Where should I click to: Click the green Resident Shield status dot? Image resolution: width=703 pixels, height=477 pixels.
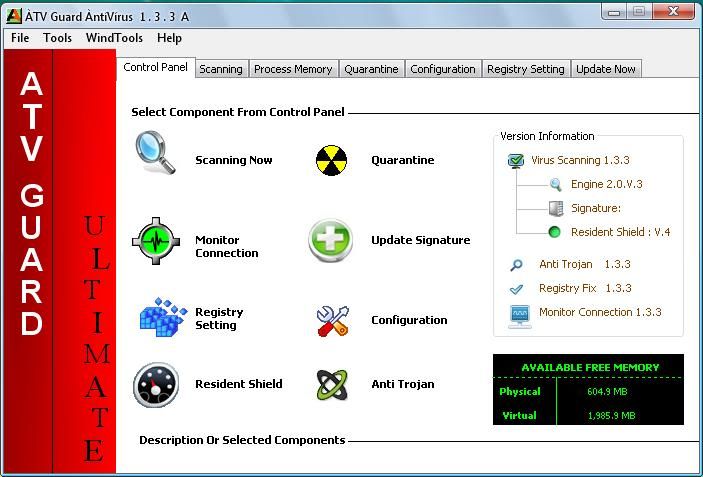tap(555, 232)
